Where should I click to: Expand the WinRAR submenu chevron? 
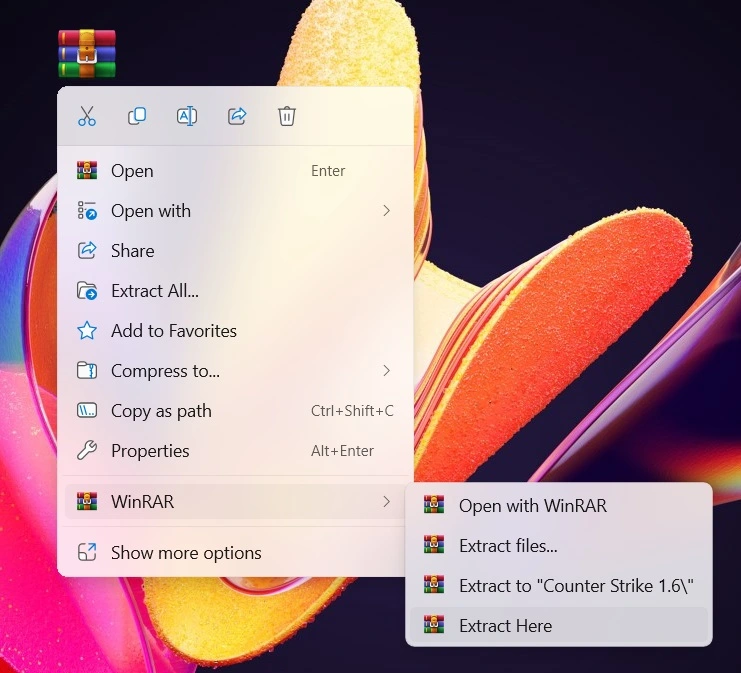(386, 502)
